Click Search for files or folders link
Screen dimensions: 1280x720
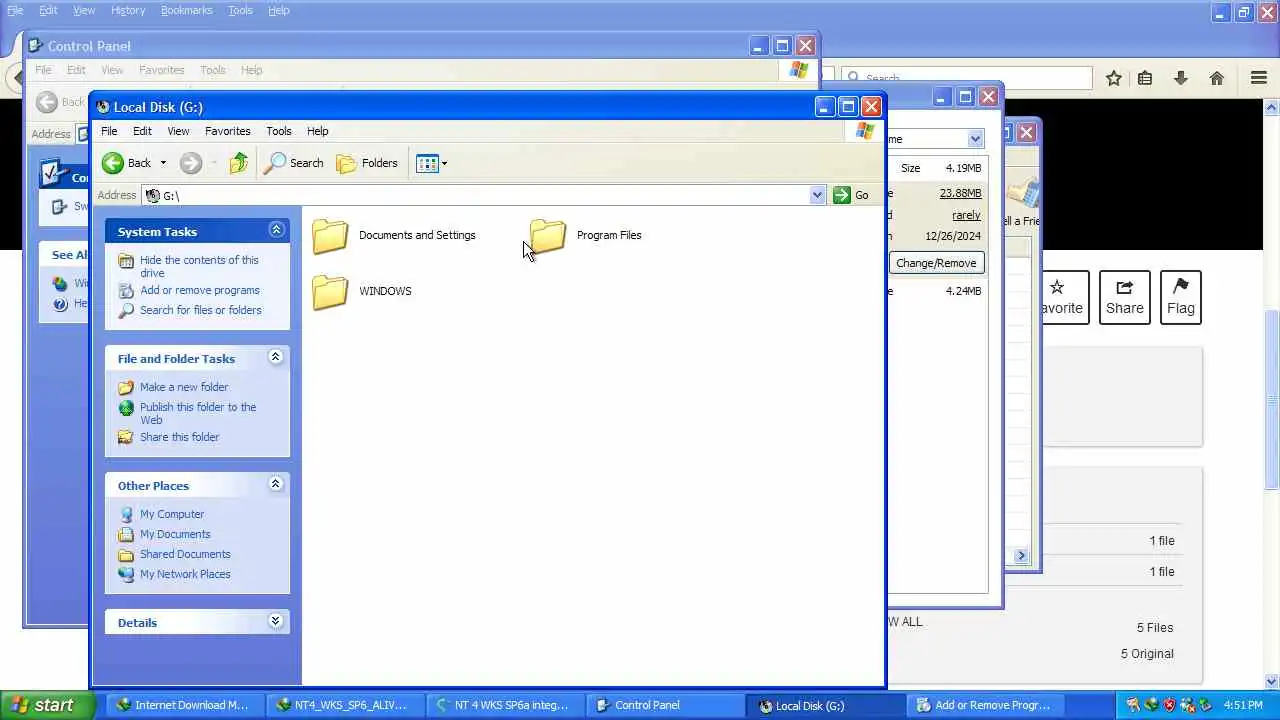200,310
